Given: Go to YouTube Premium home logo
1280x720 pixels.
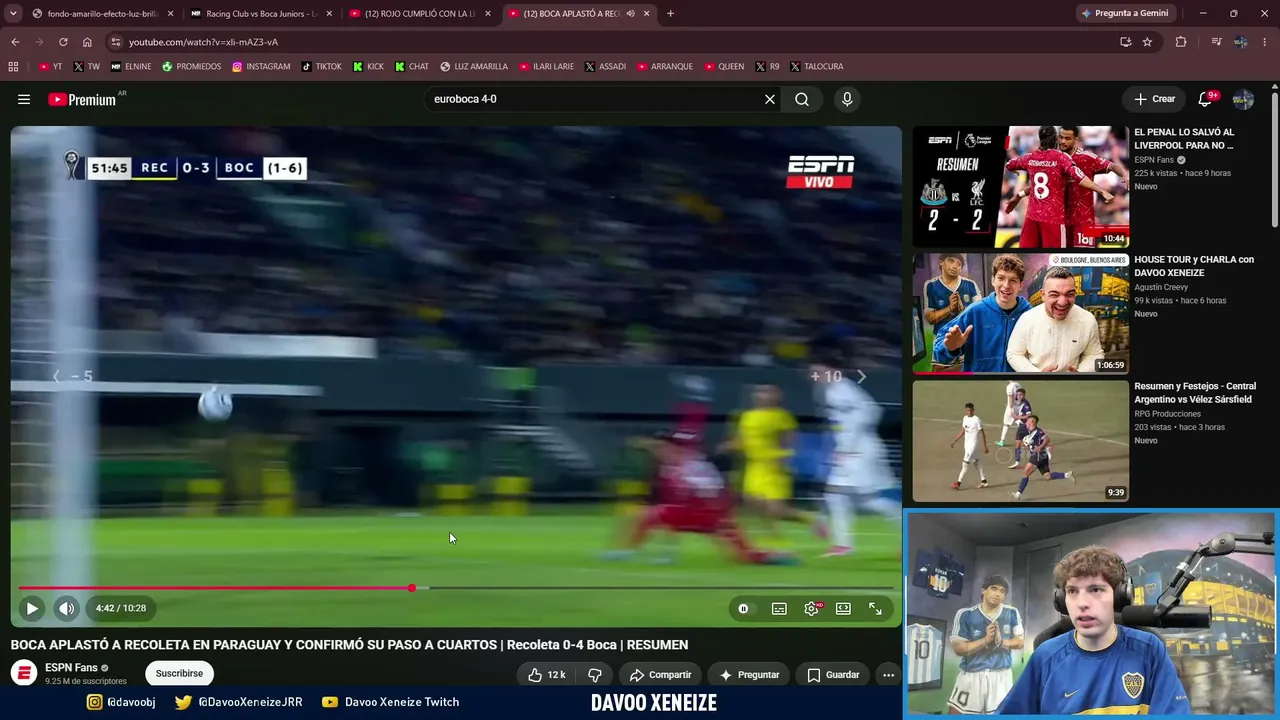Looking at the screenshot, I should pos(82,99).
